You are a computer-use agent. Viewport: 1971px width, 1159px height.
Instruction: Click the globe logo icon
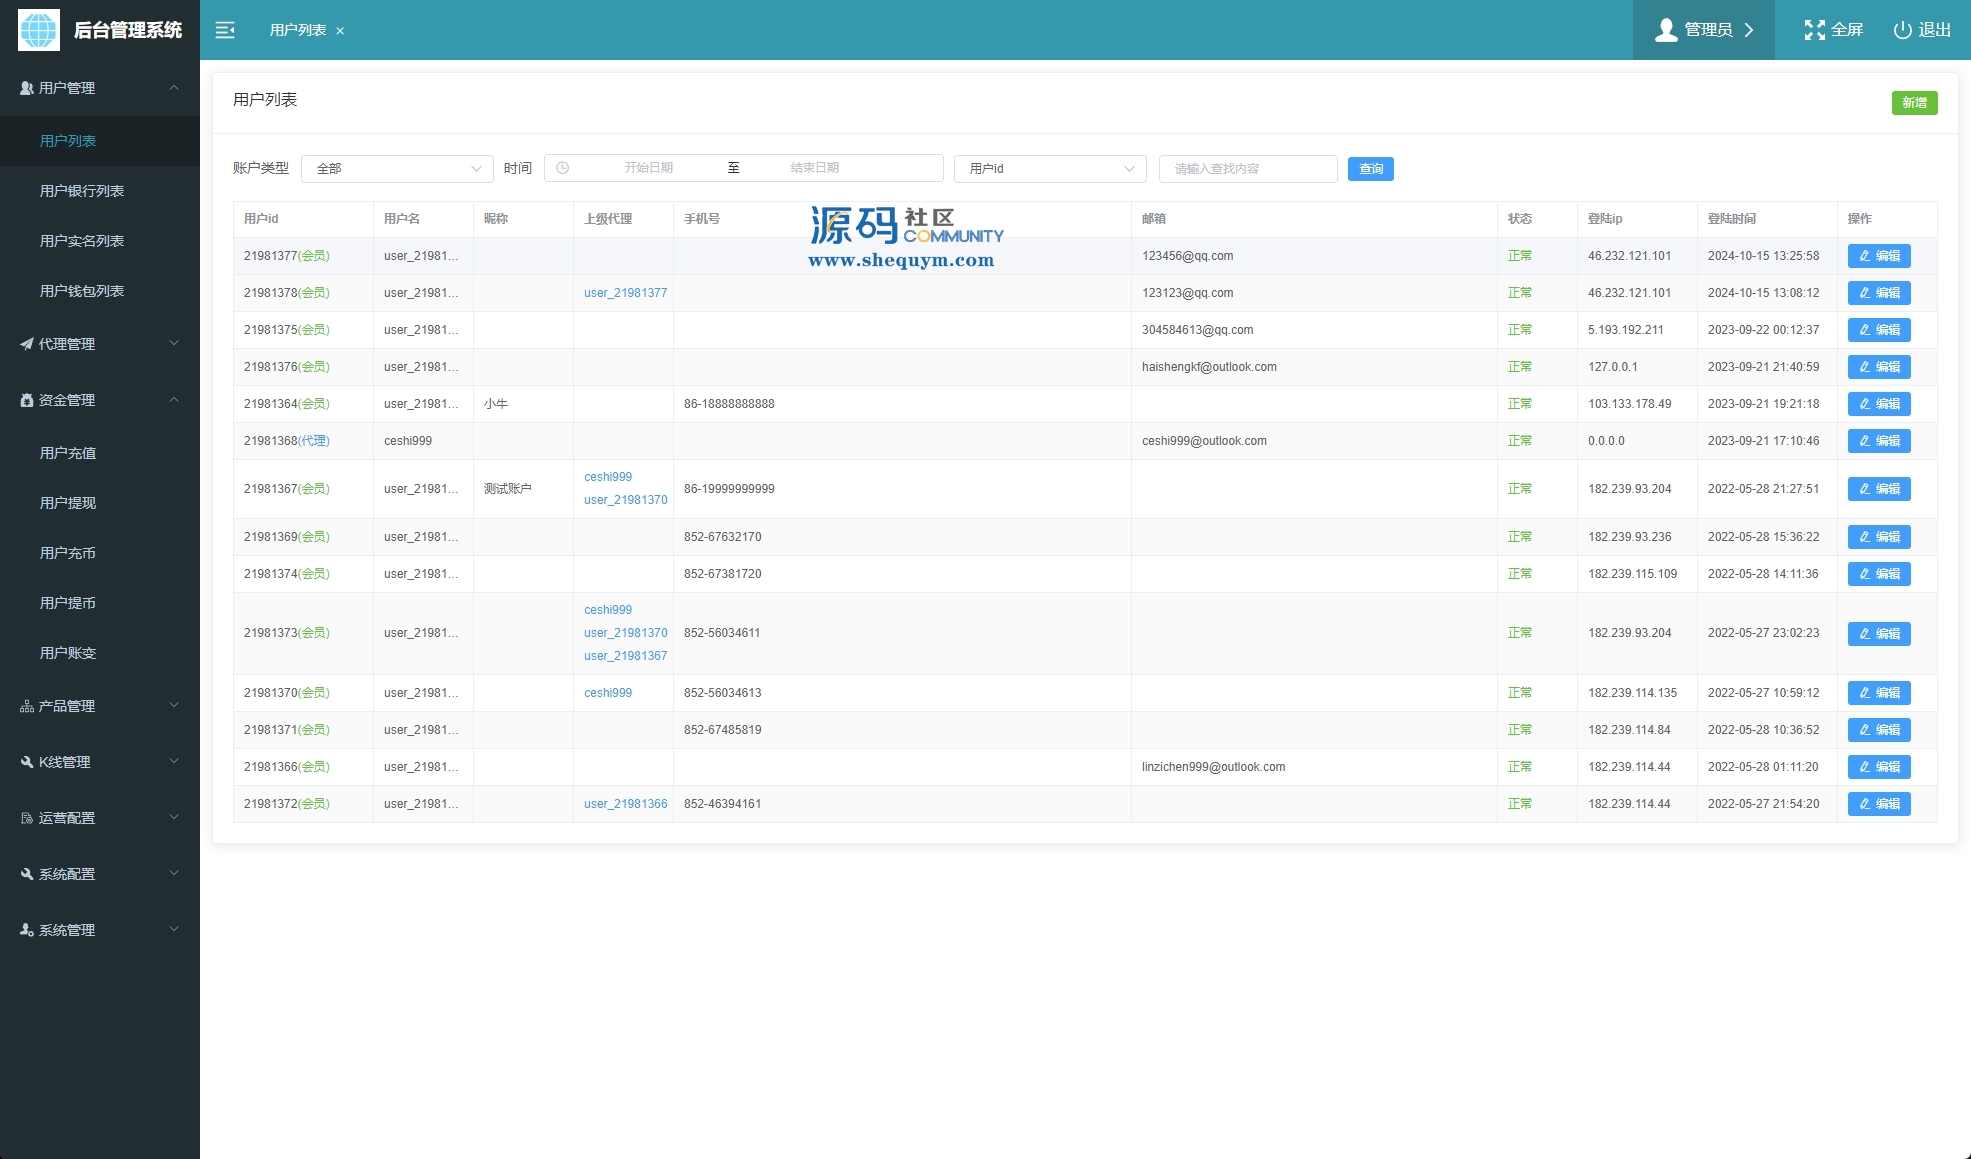[39, 30]
